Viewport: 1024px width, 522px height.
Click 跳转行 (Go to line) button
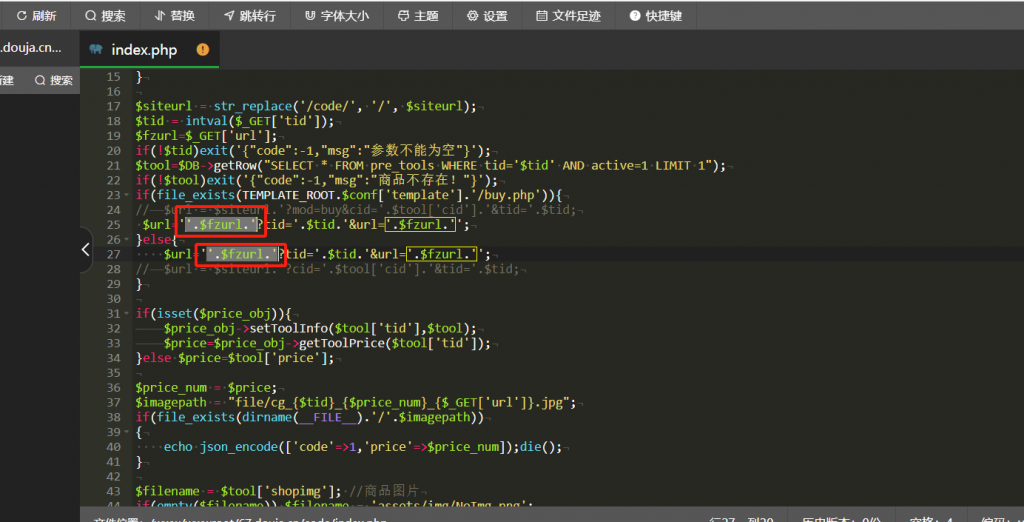[251, 16]
